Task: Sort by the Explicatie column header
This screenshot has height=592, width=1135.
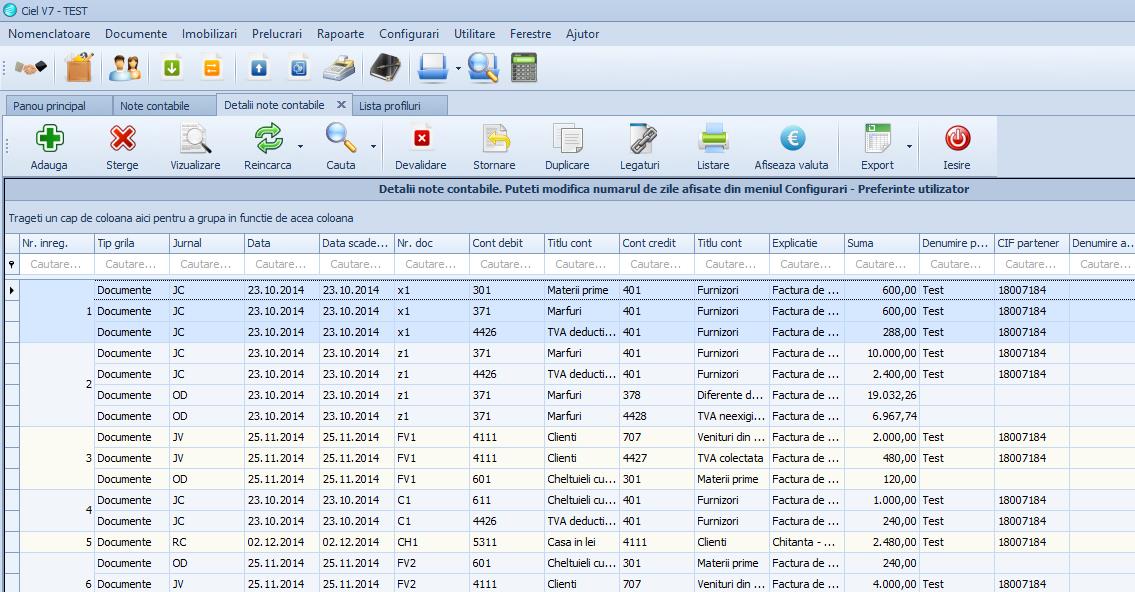Action: click(x=807, y=243)
